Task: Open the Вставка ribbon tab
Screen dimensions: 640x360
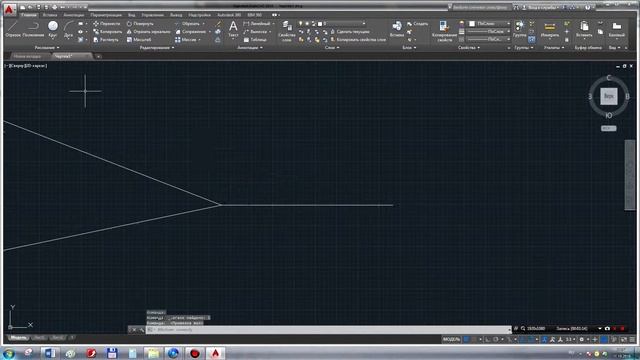Action: coord(50,15)
